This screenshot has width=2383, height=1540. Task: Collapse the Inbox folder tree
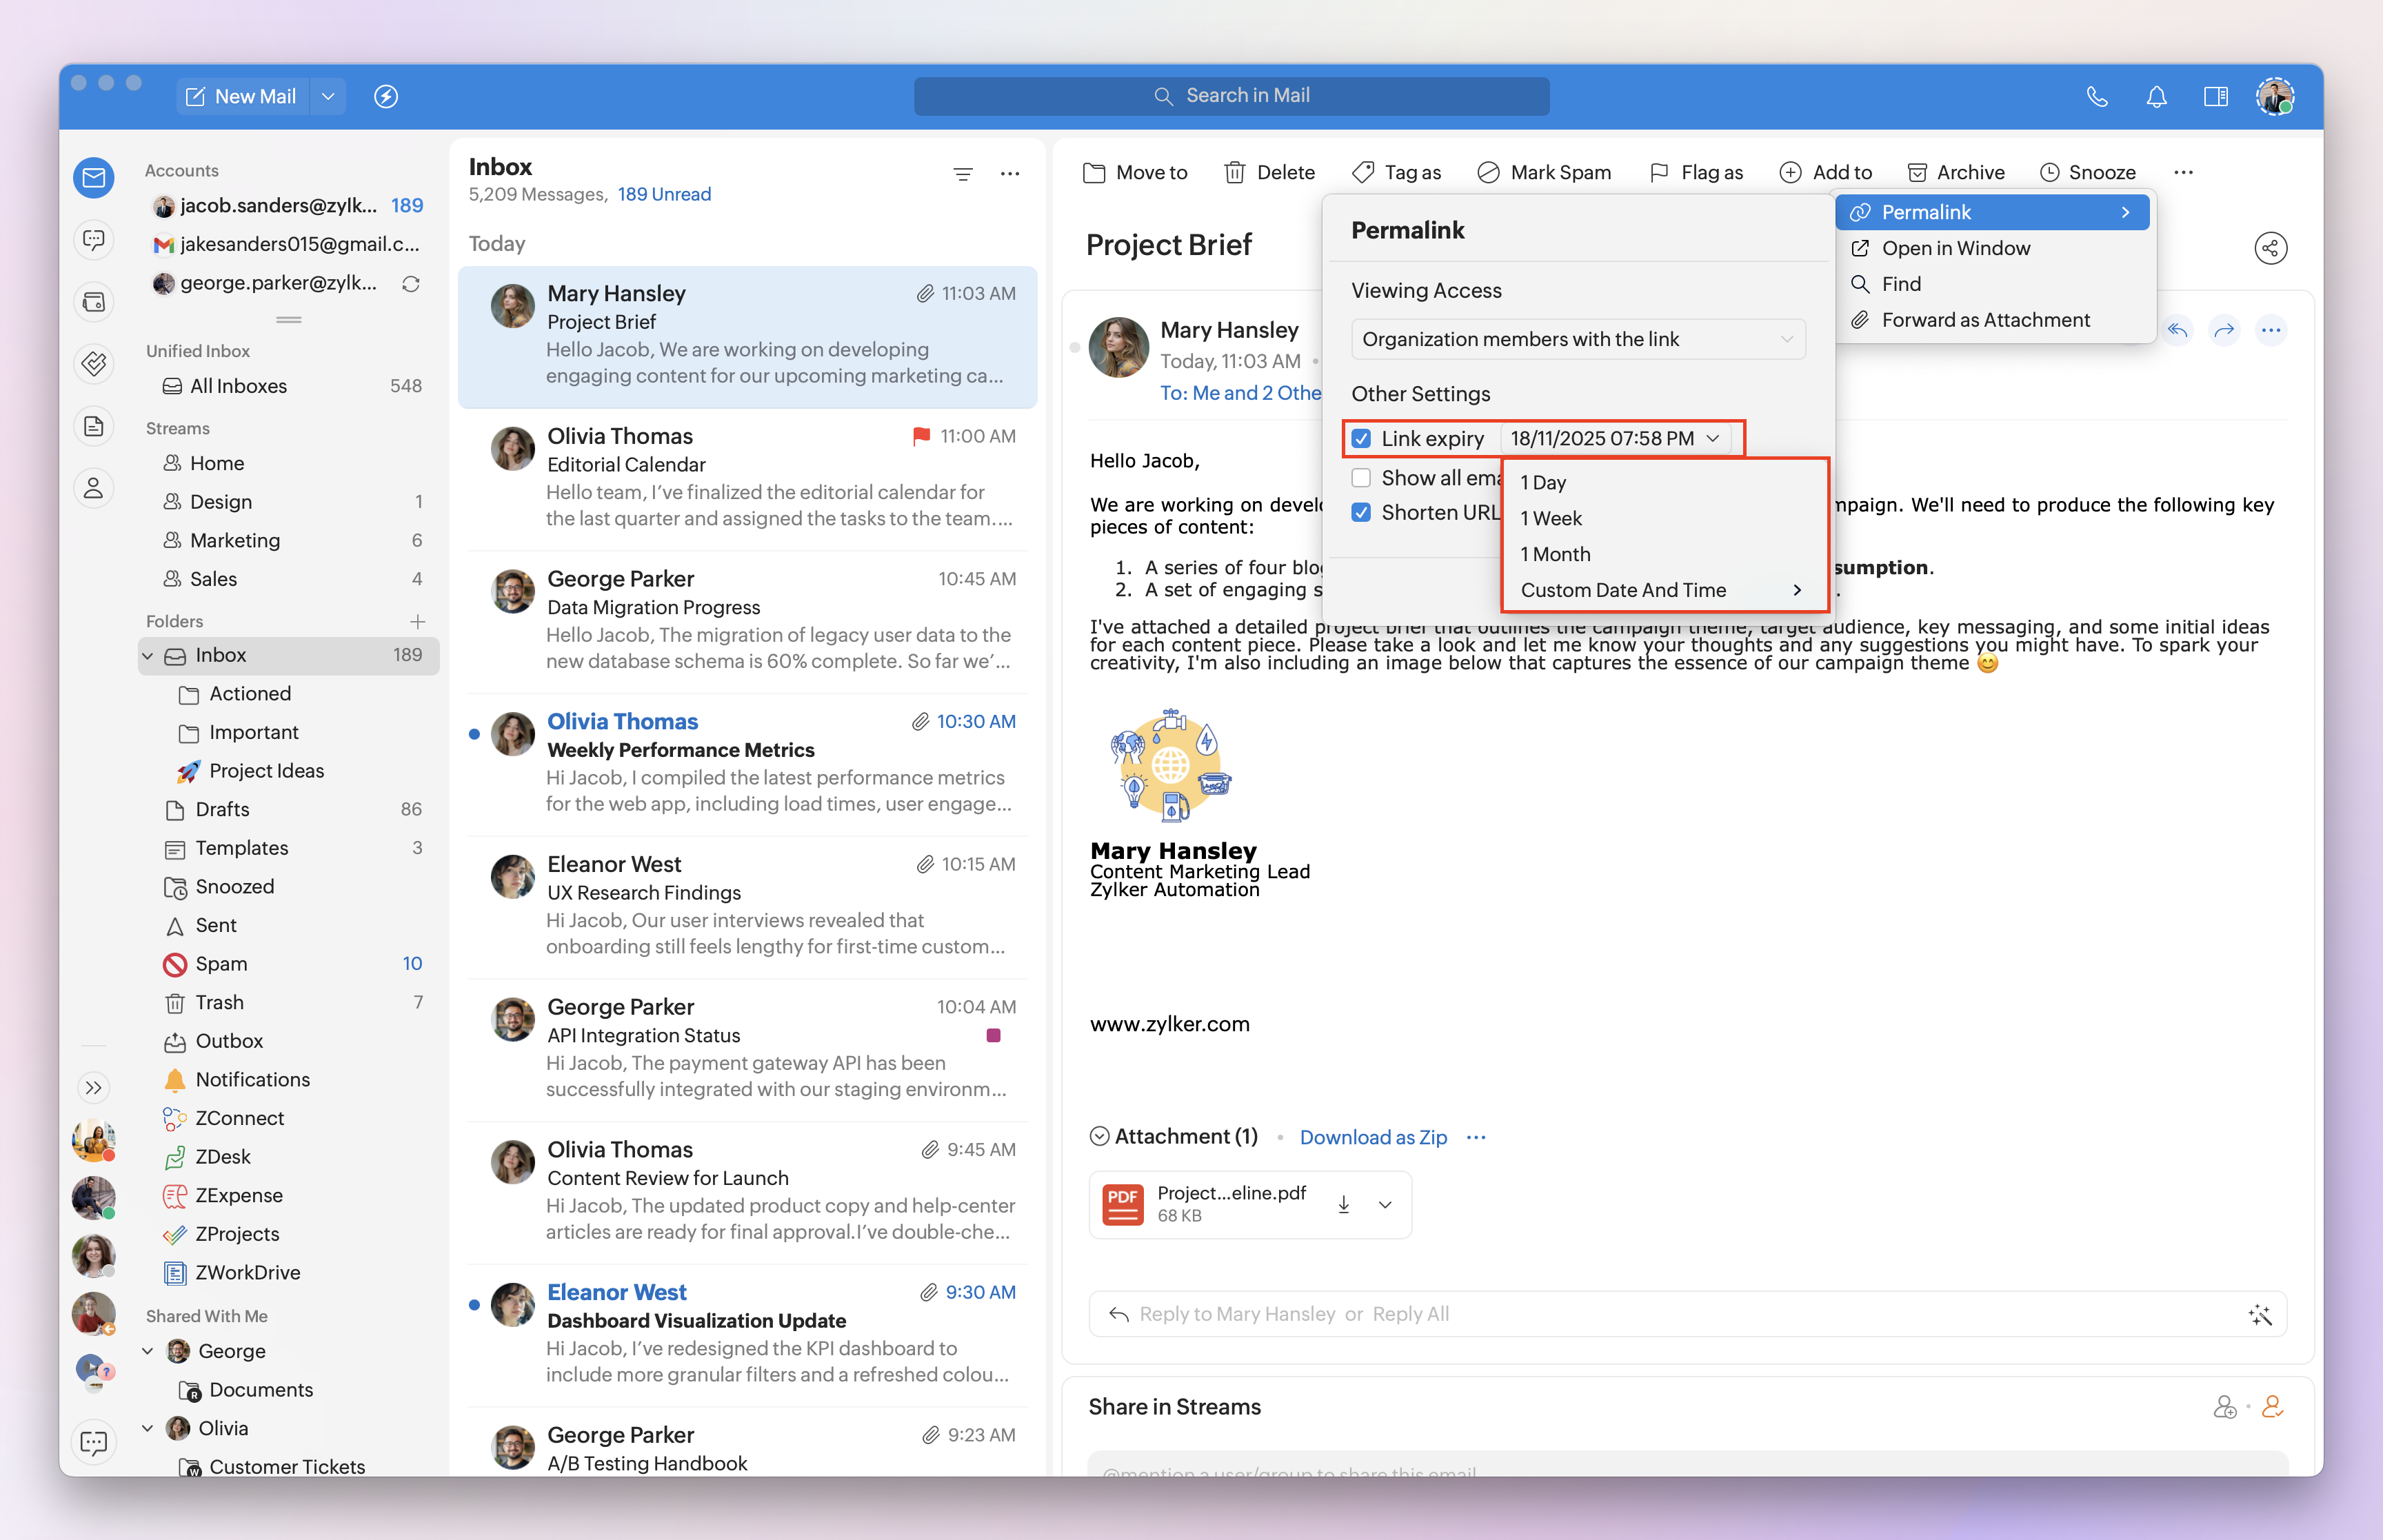click(x=148, y=655)
